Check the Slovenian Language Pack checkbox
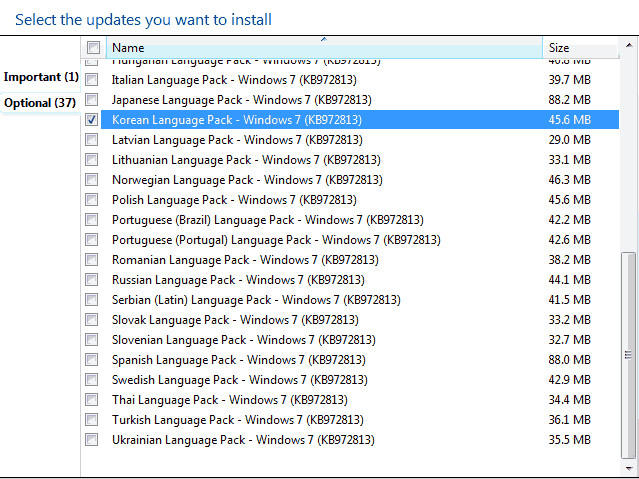Image resolution: width=639 pixels, height=479 pixels. (x=92, y=339)
